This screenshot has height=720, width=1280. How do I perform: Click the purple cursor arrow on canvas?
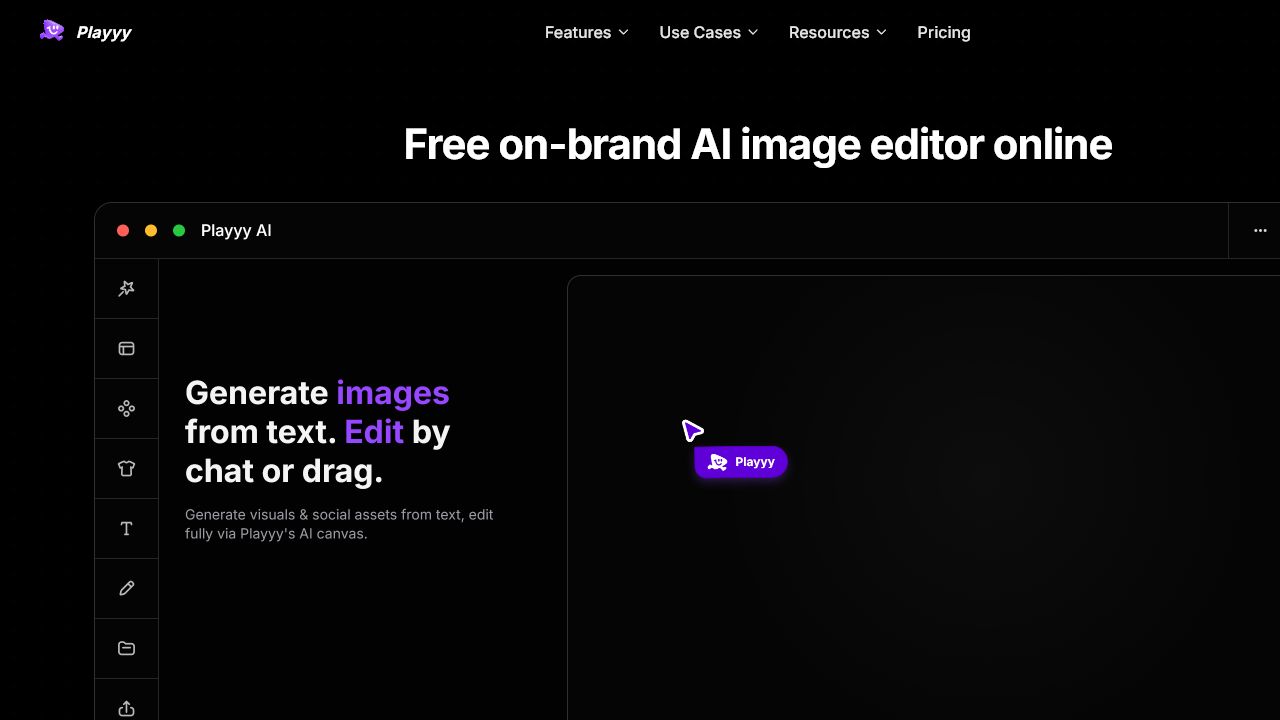click(x=692, y=431)
